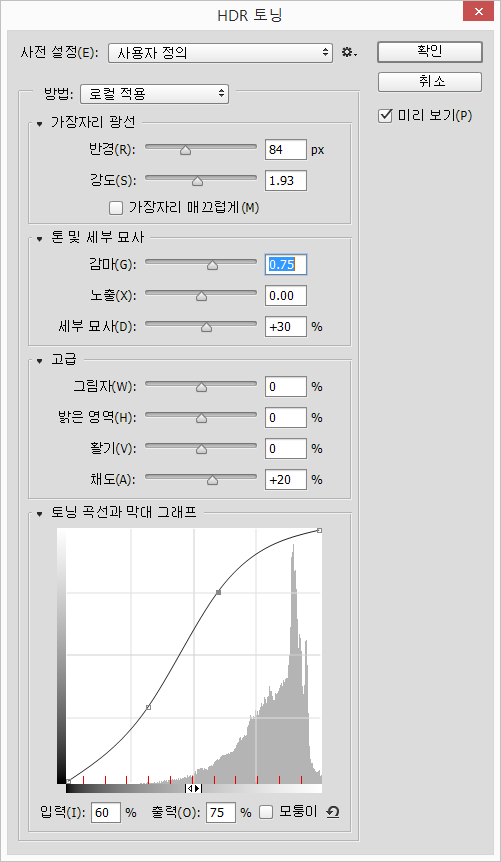Click the 밝은 영역(H) percent input field
This screenshot has width=501, height=862.
pos(285,417)
